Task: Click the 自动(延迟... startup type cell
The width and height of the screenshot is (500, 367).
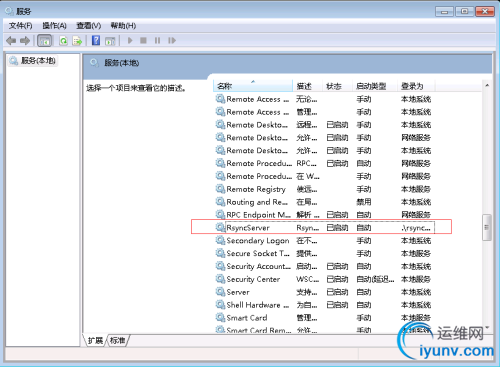Action: 375,279
